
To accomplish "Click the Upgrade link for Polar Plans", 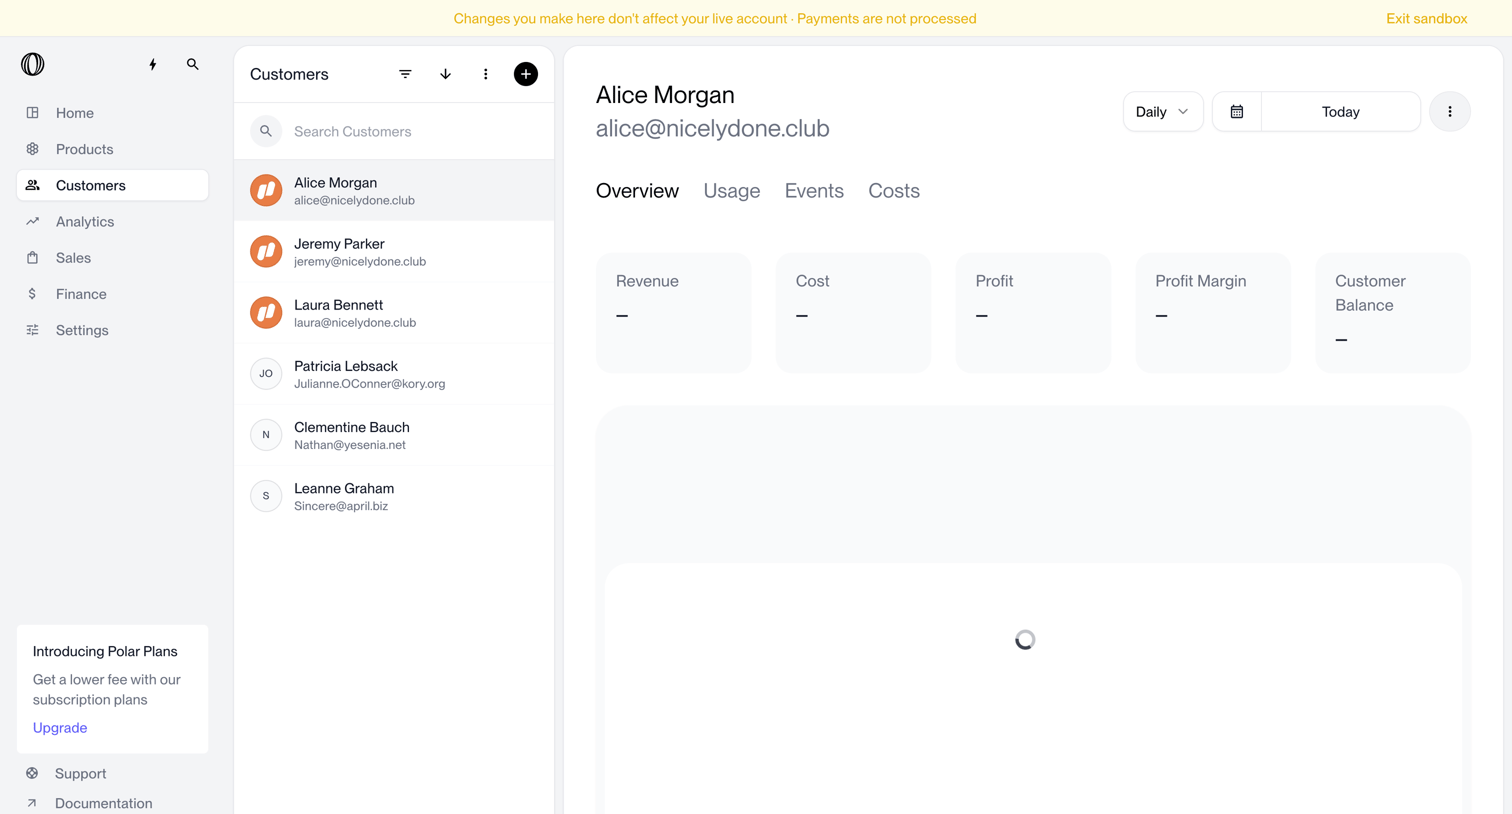I will pos(60,728).
